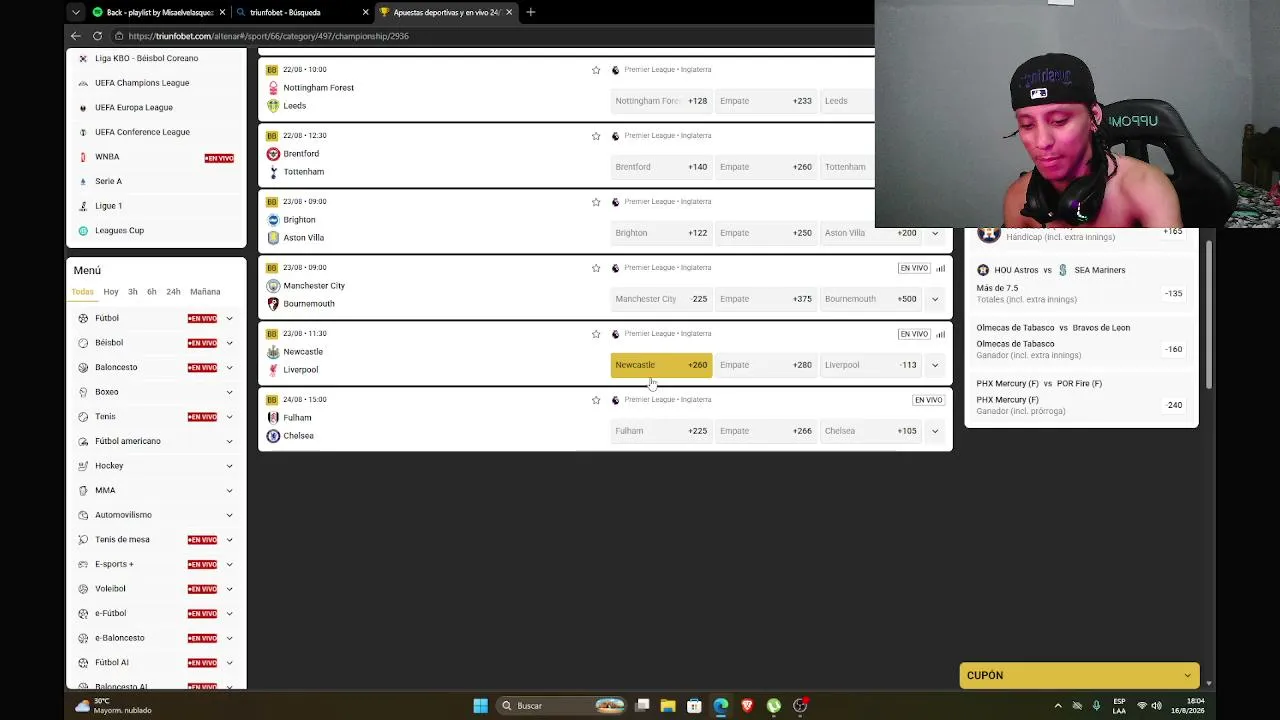Select the 3h time filter tab
This screenshot has width=1280, height=720.
point(132,292)
